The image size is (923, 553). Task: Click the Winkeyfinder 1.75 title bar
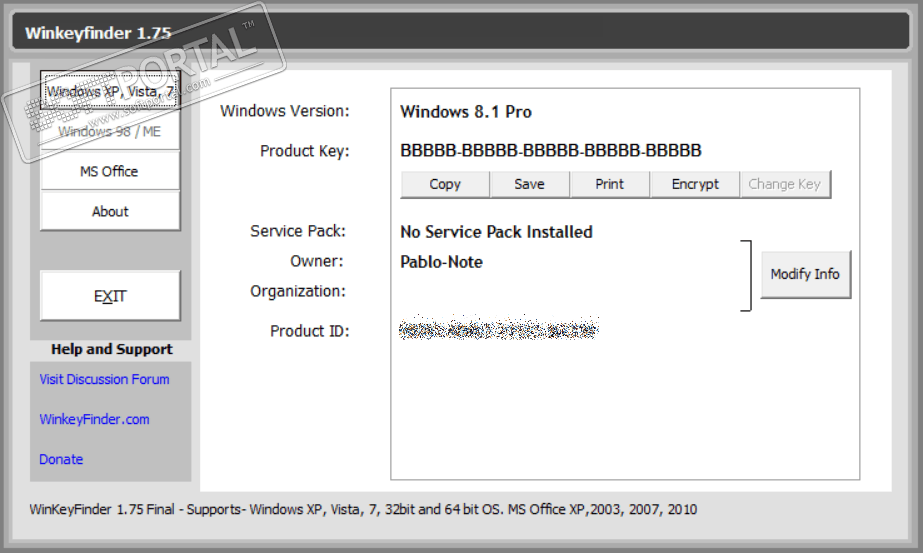pos(460,31)
